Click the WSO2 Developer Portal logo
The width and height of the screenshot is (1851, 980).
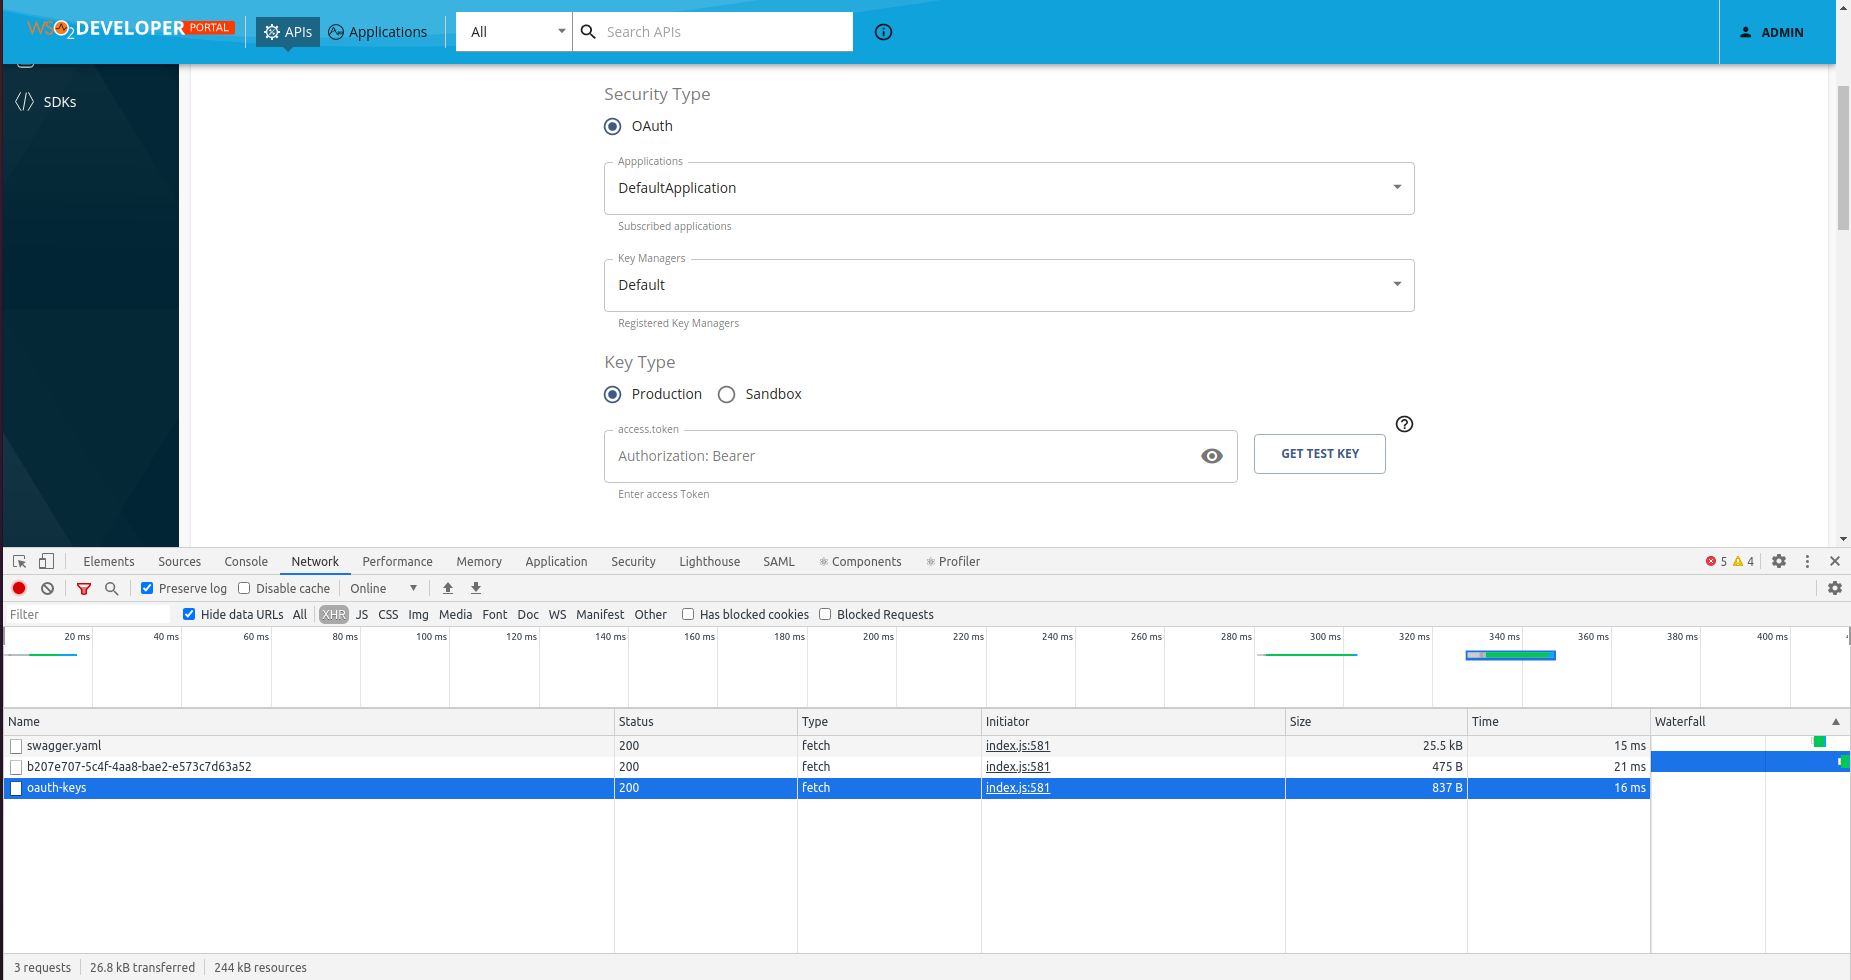(x=131, y=29)
